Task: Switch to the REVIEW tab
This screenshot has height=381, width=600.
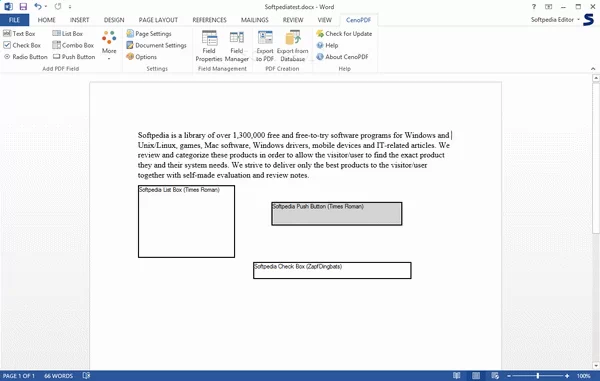Action: pos(293,20)
